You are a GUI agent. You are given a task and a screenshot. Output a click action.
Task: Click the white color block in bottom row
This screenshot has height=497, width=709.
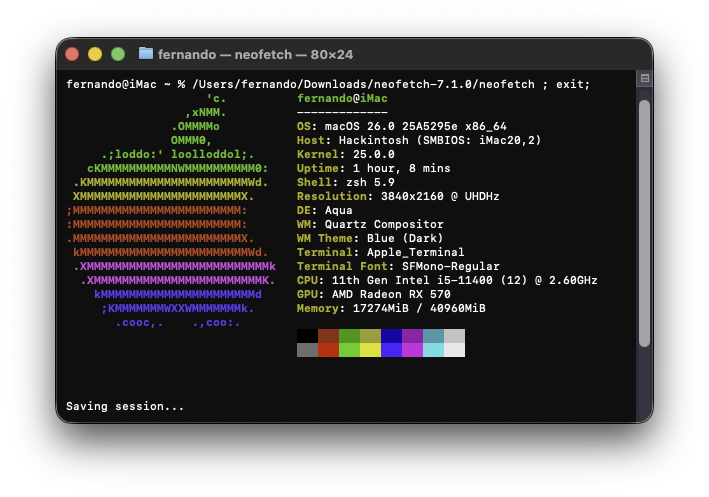click(x=454, y=350)
